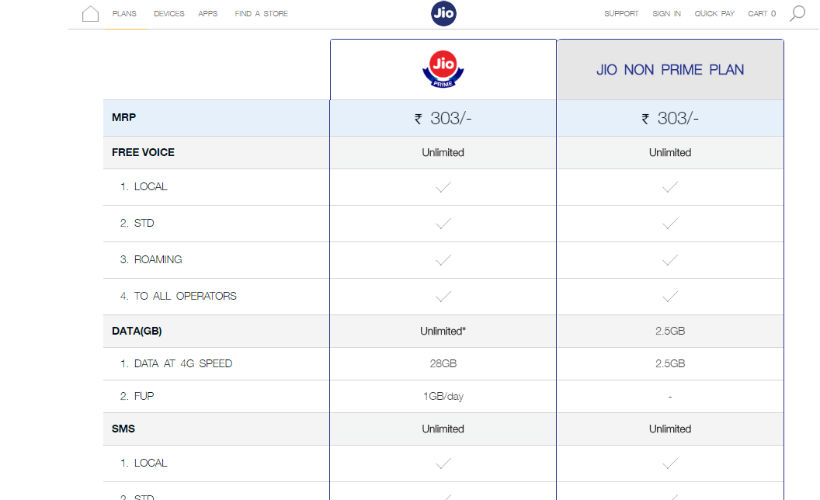Click Sign In link
820x500 pixels.
click(666, 14)
